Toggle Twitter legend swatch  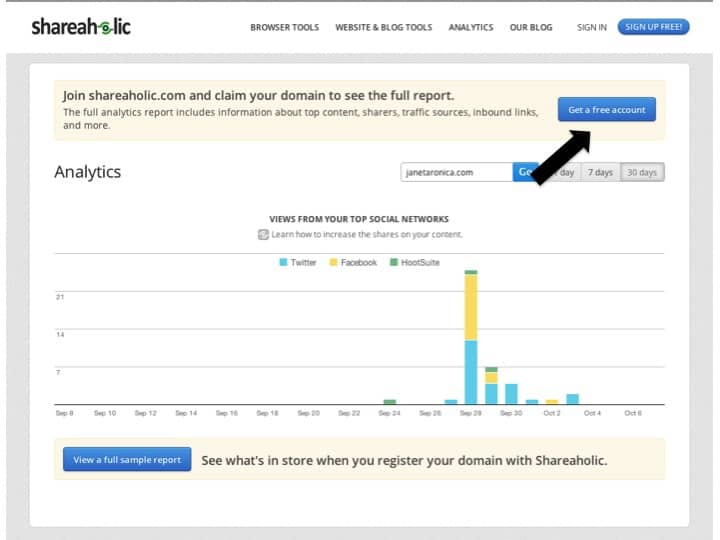pyautogui.click(x=283, y=262)
